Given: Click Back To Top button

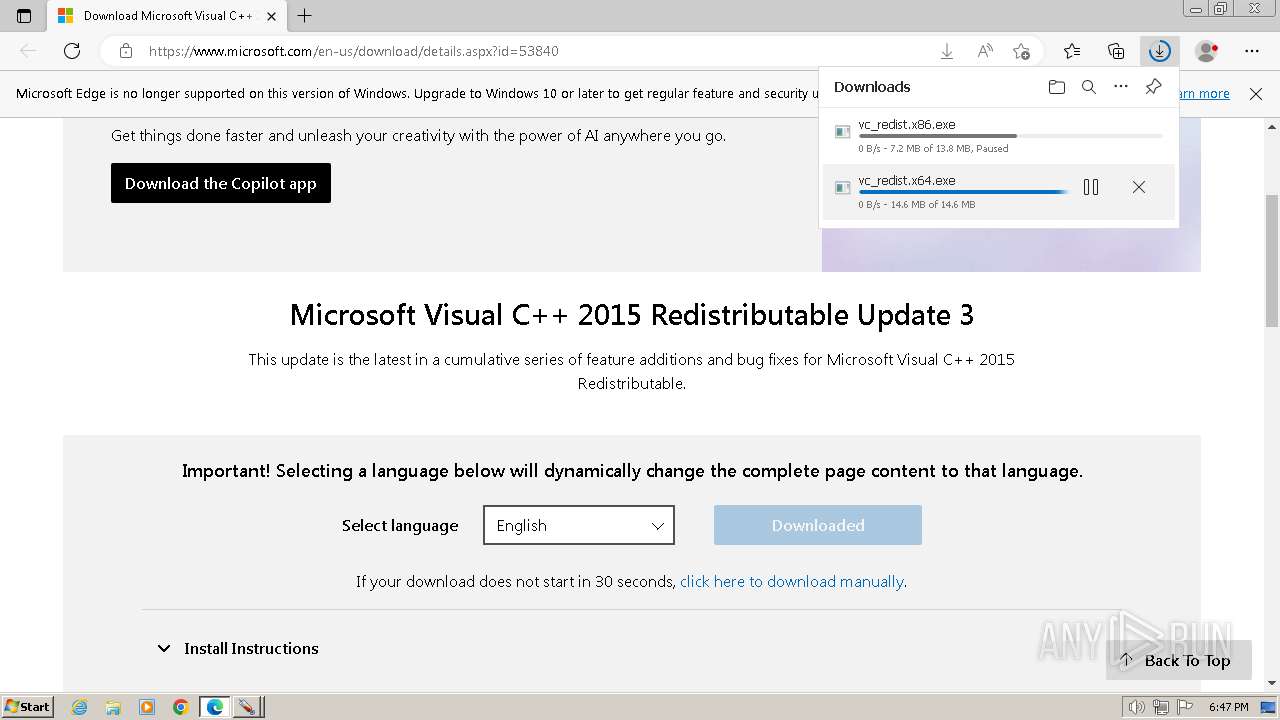Looking at the screenshot, I should 1179,660.
